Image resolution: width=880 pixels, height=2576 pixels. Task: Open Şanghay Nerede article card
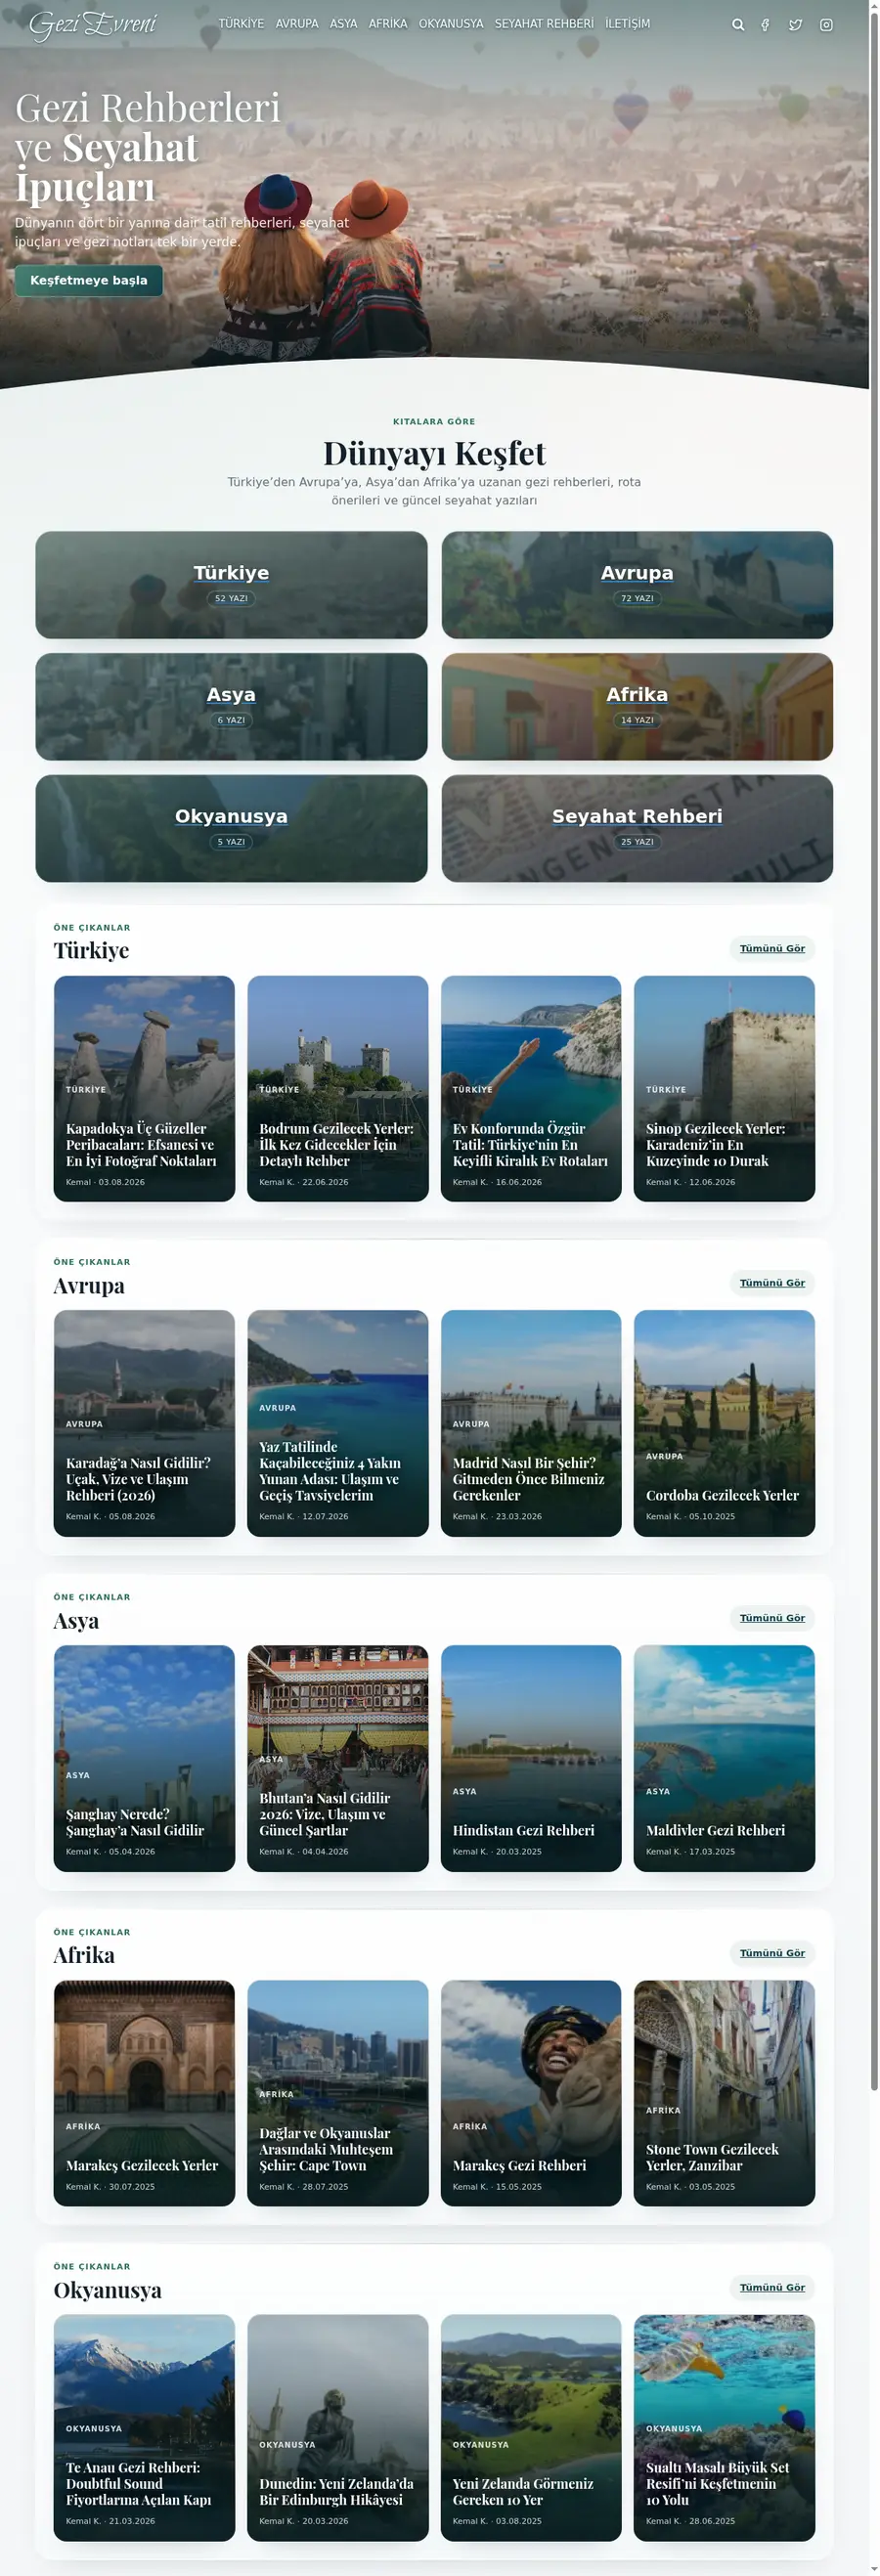(144, 1758)
